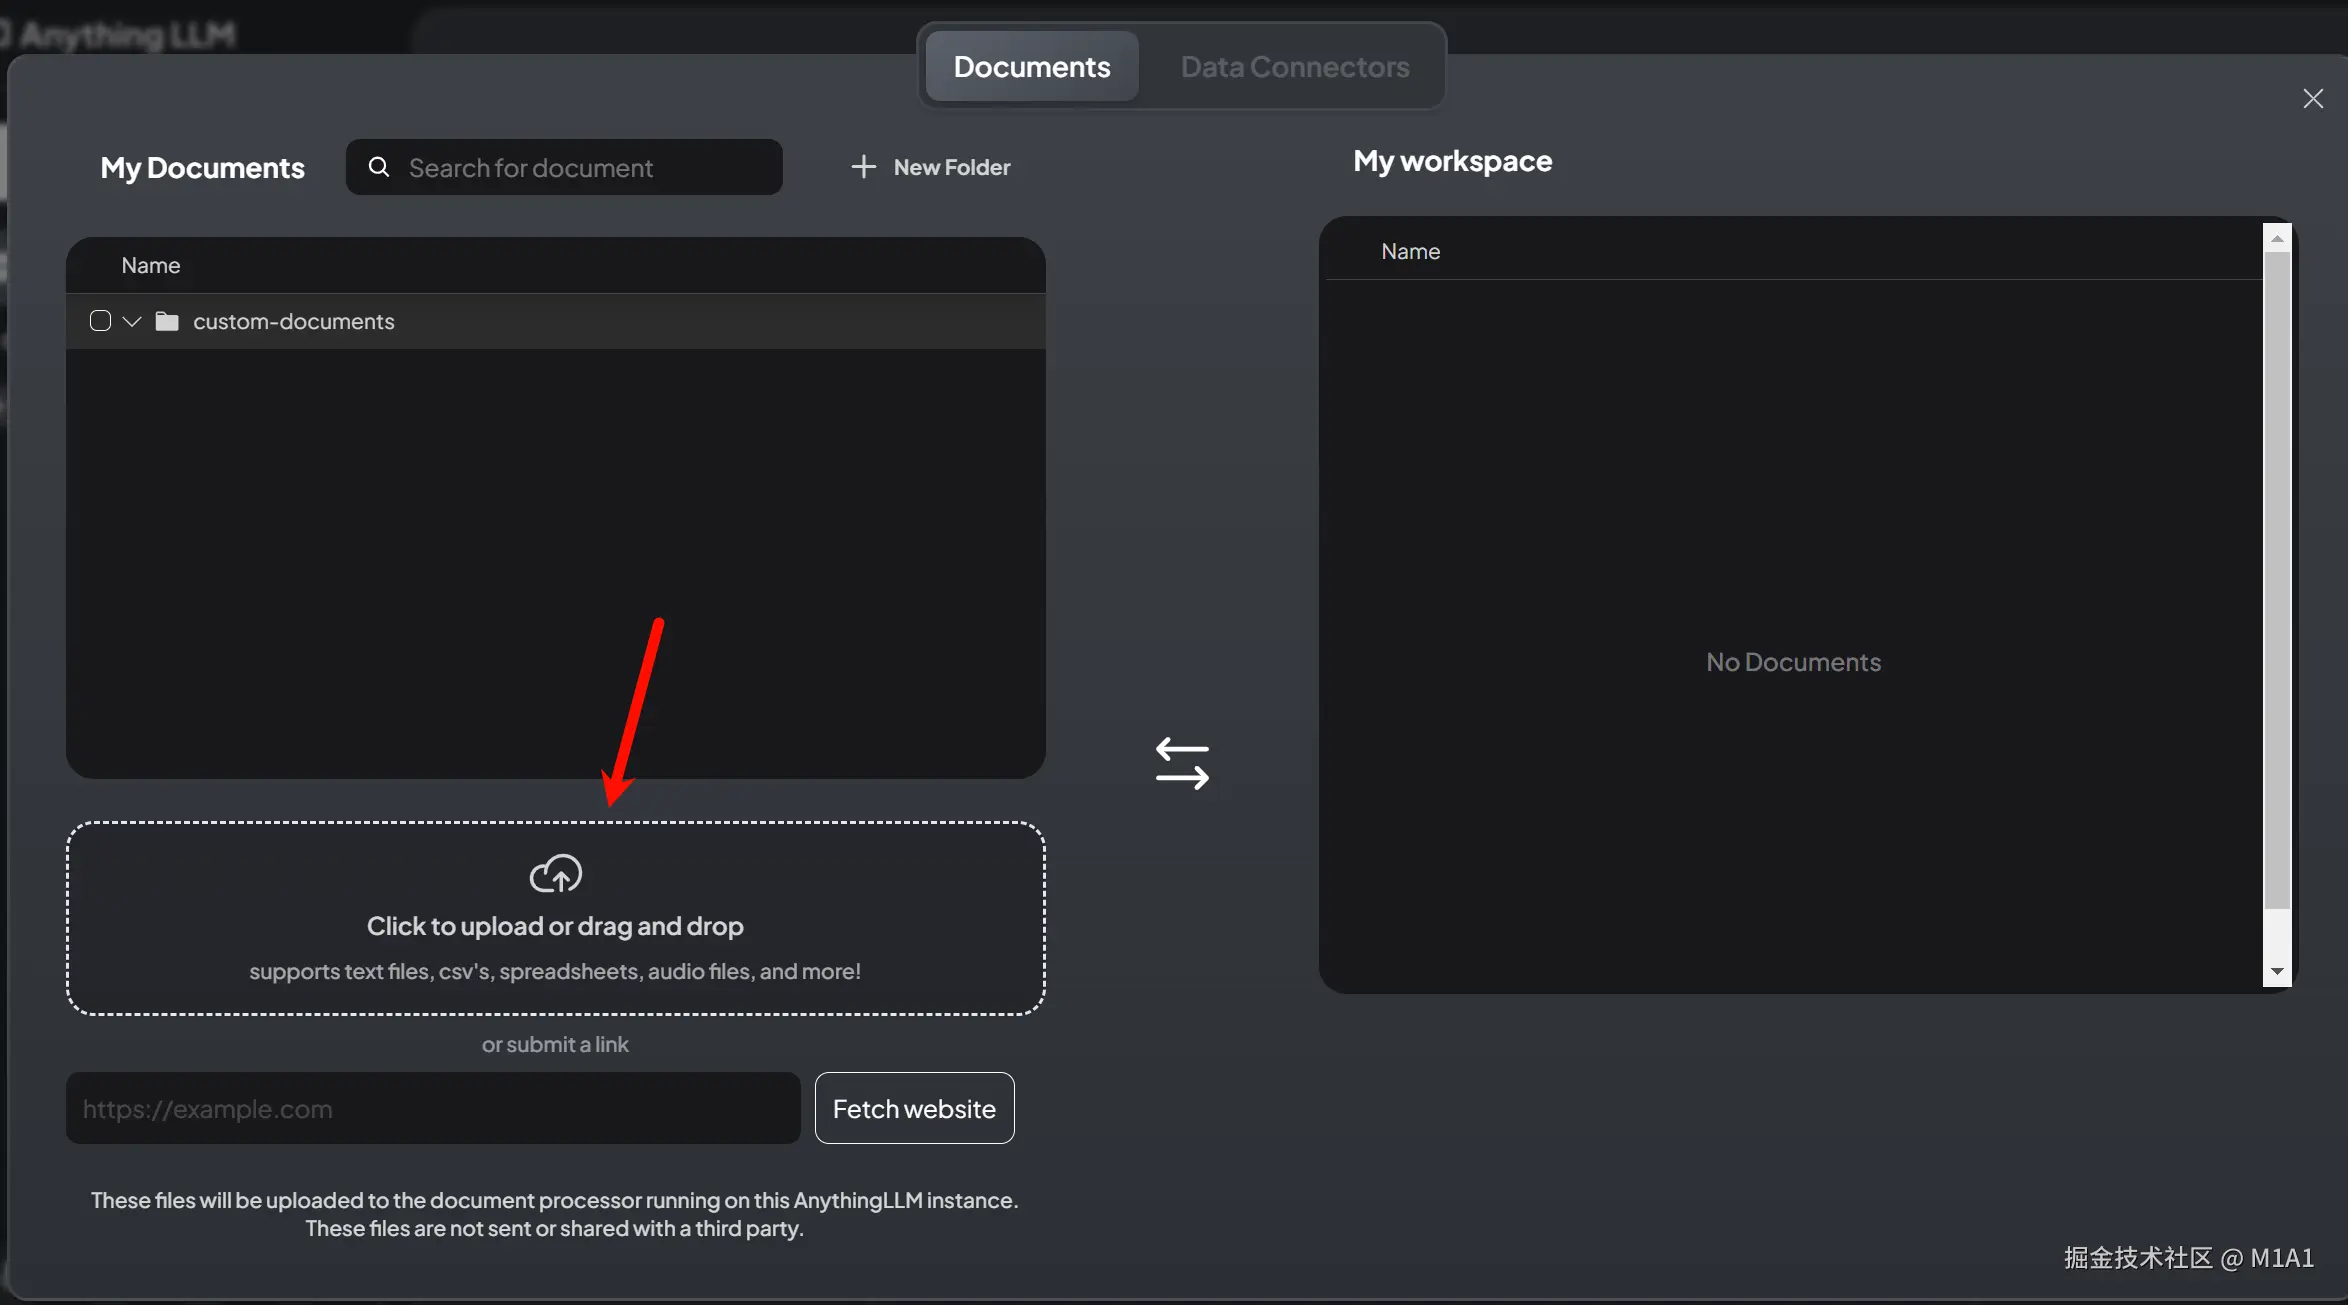The width and height of the screenshot is (2348, 1305).
Task: Click the Name header in My Documents
Action: tap(151, 265)
